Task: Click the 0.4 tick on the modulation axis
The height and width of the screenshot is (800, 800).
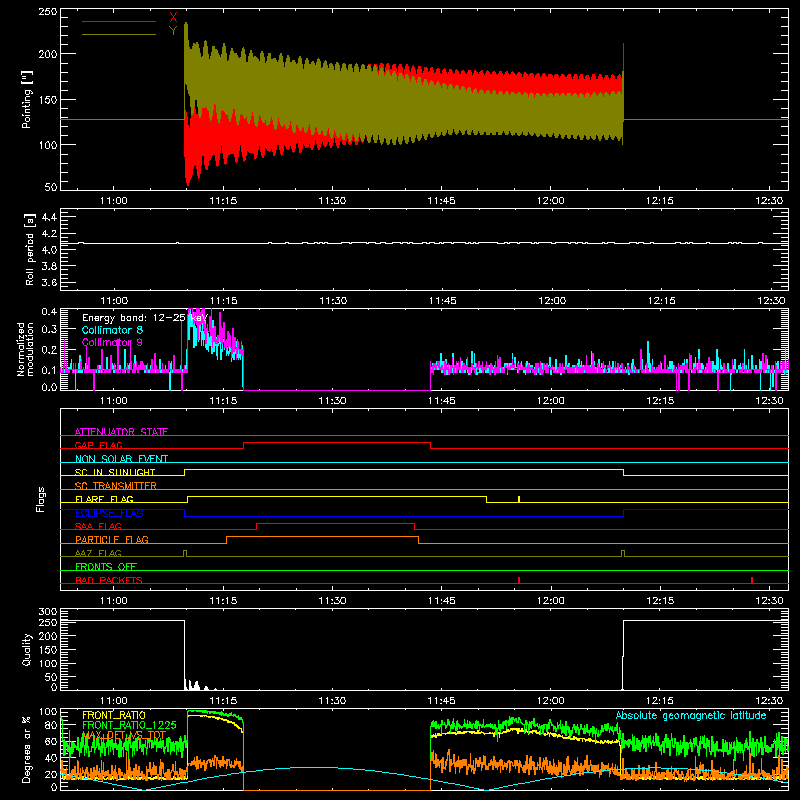Action: pos(49,312)
